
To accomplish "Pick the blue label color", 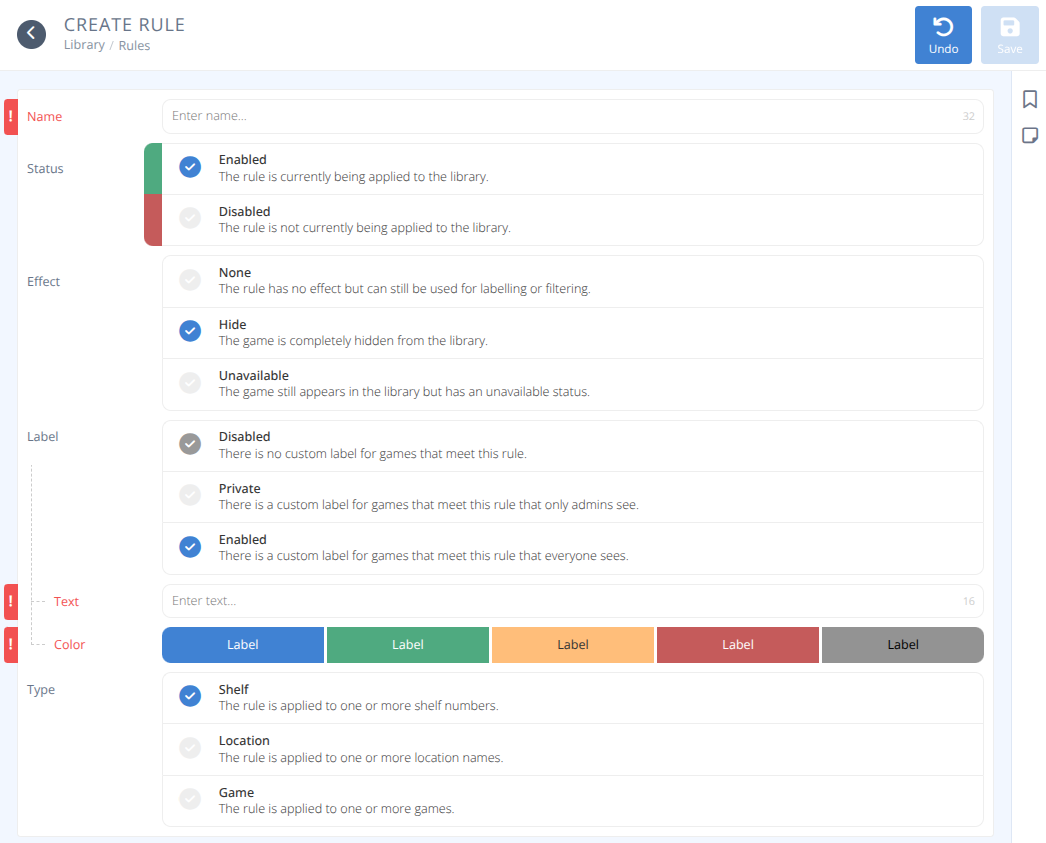I will [x=243, y=645].
